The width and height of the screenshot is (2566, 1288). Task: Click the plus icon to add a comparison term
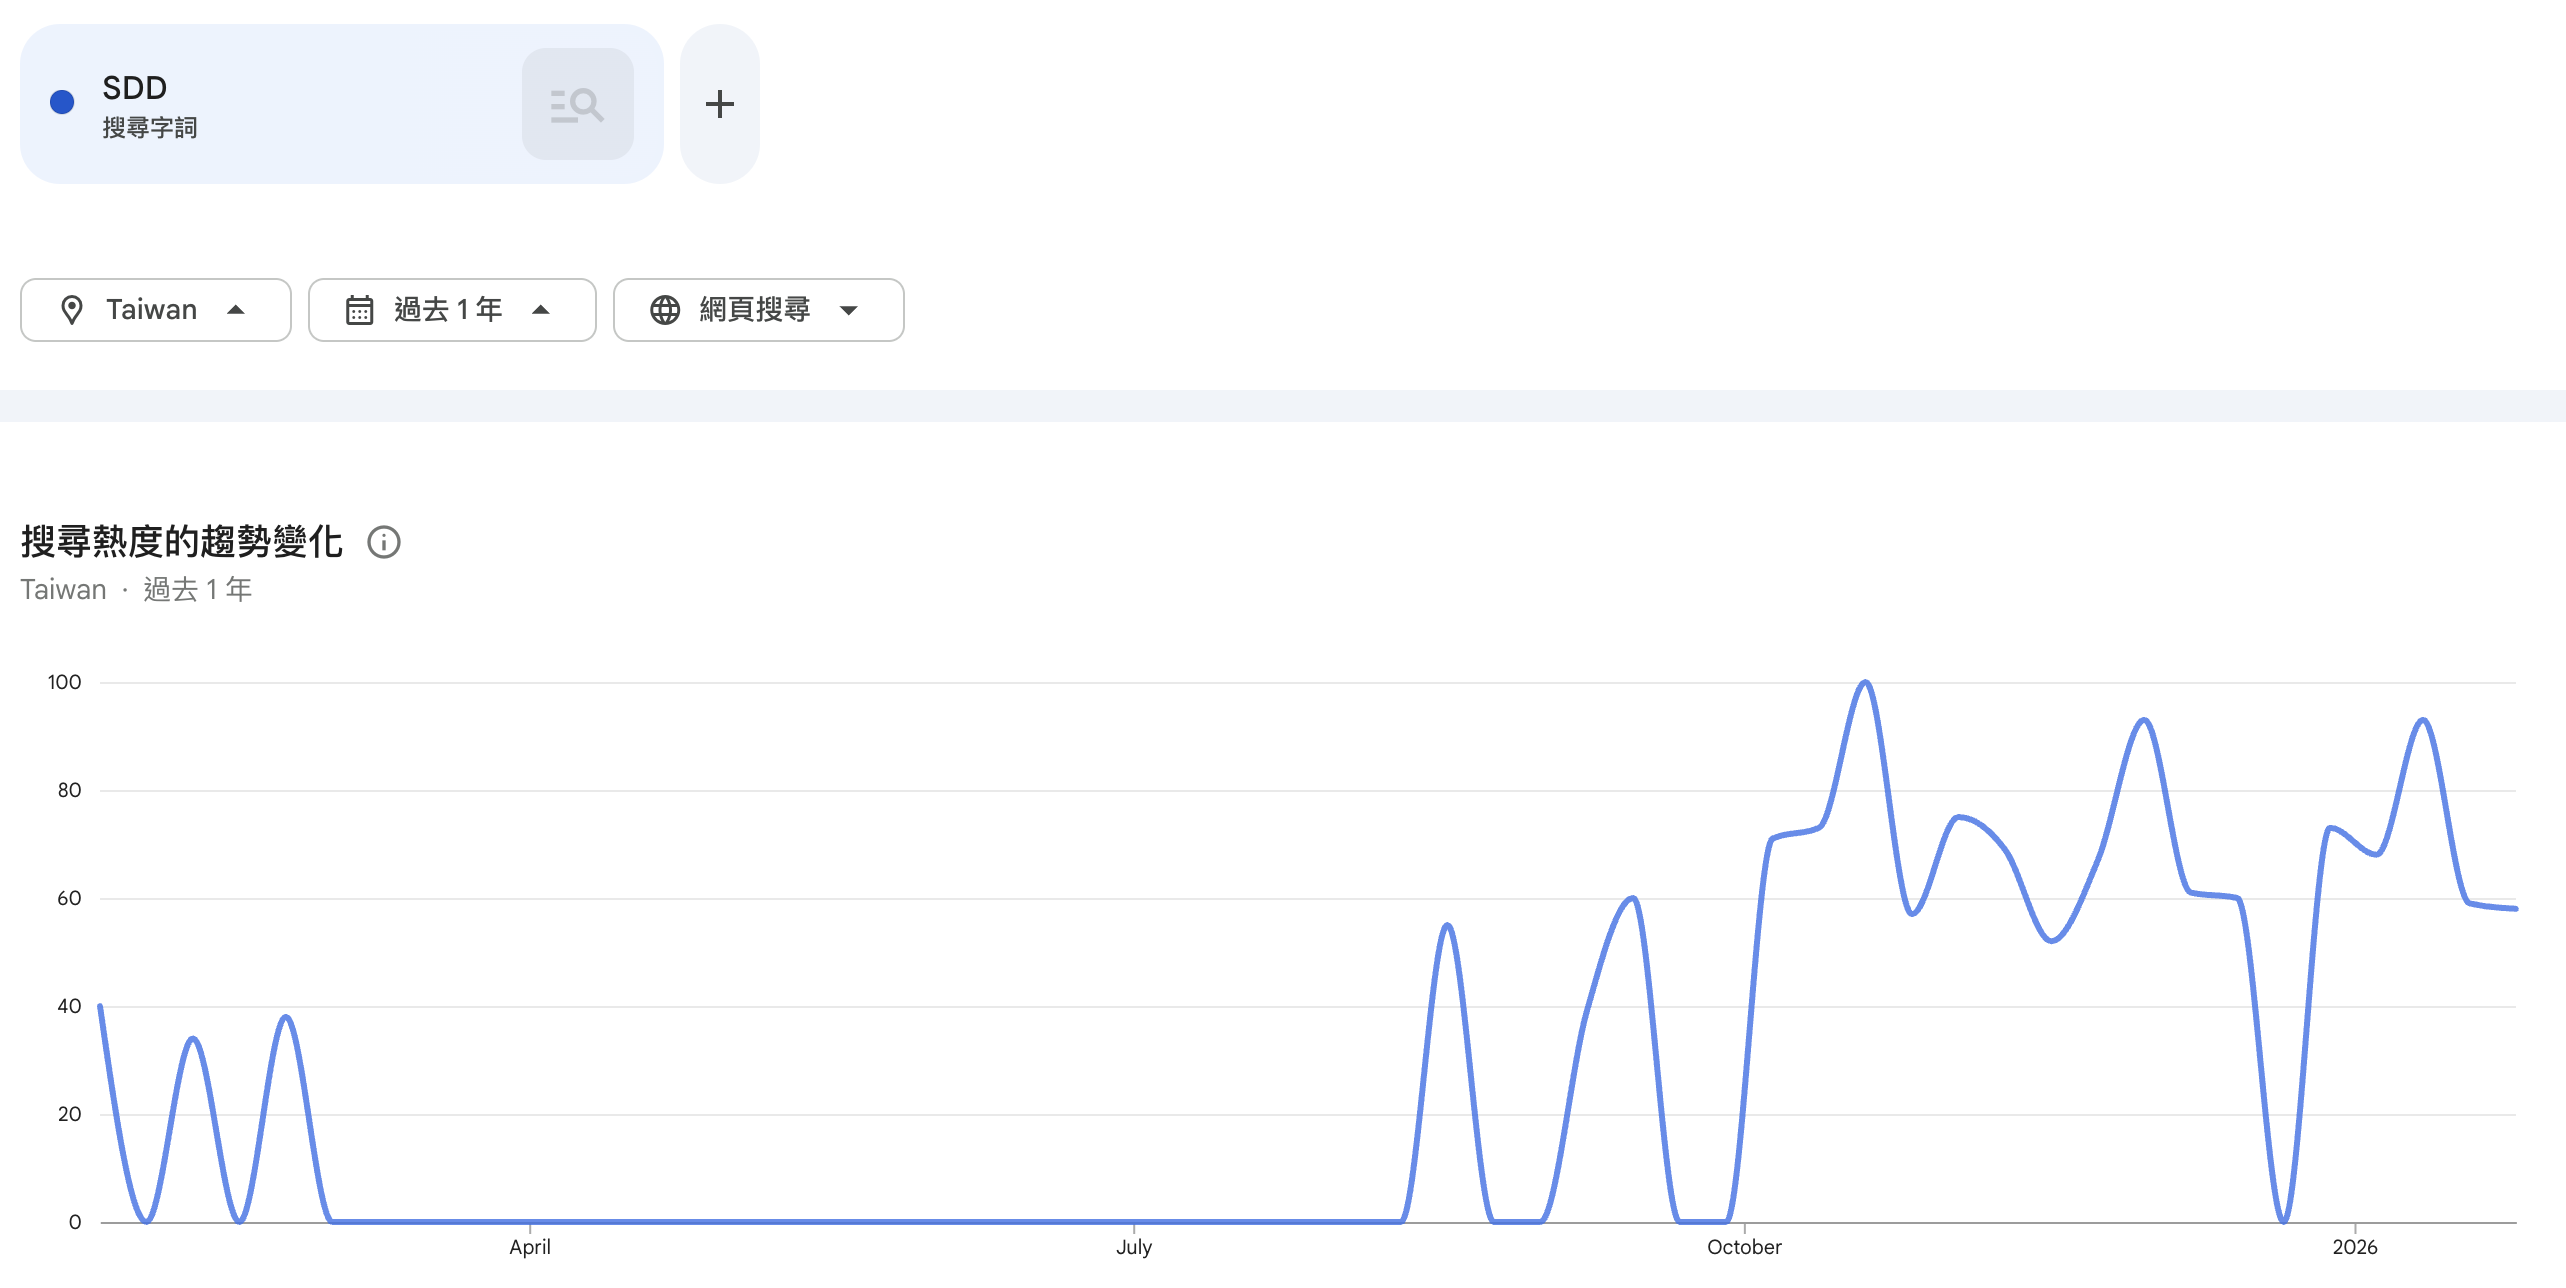pyautogui.click(x=719, y=104)
